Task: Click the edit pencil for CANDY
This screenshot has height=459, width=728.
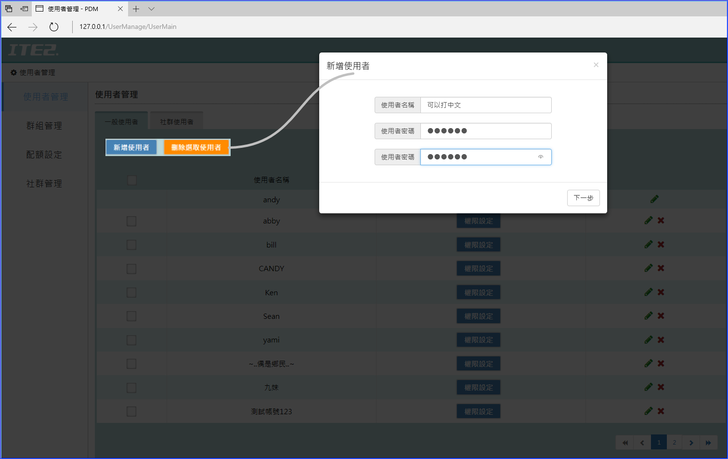Action: (x=649, y=268)
